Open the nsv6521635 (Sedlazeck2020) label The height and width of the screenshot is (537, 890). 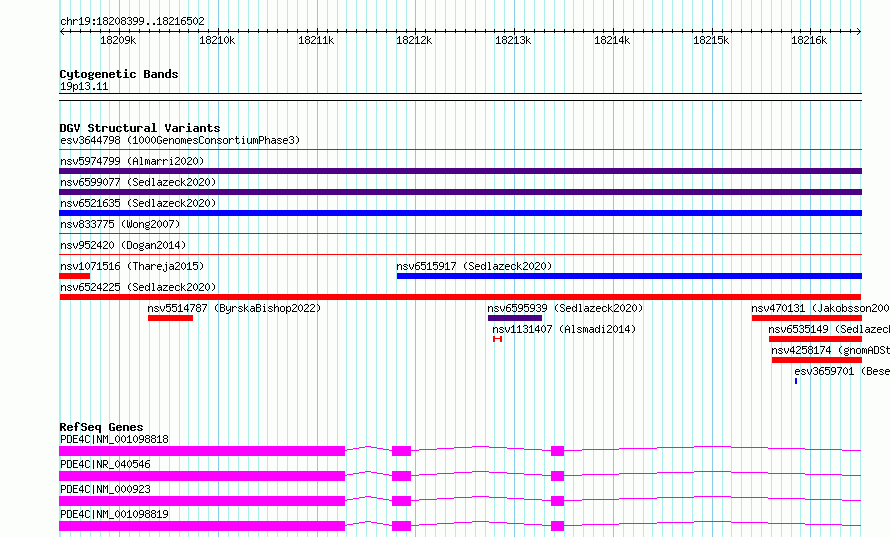(138, 203)
